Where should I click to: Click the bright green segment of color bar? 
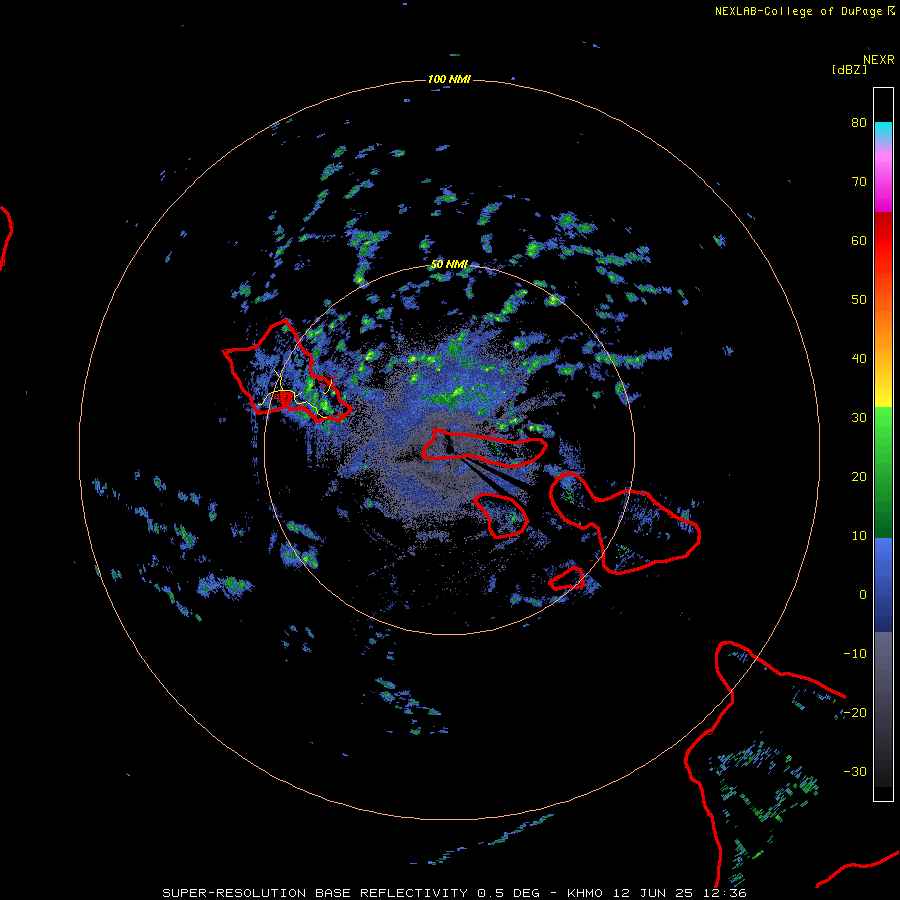point(883,424)
